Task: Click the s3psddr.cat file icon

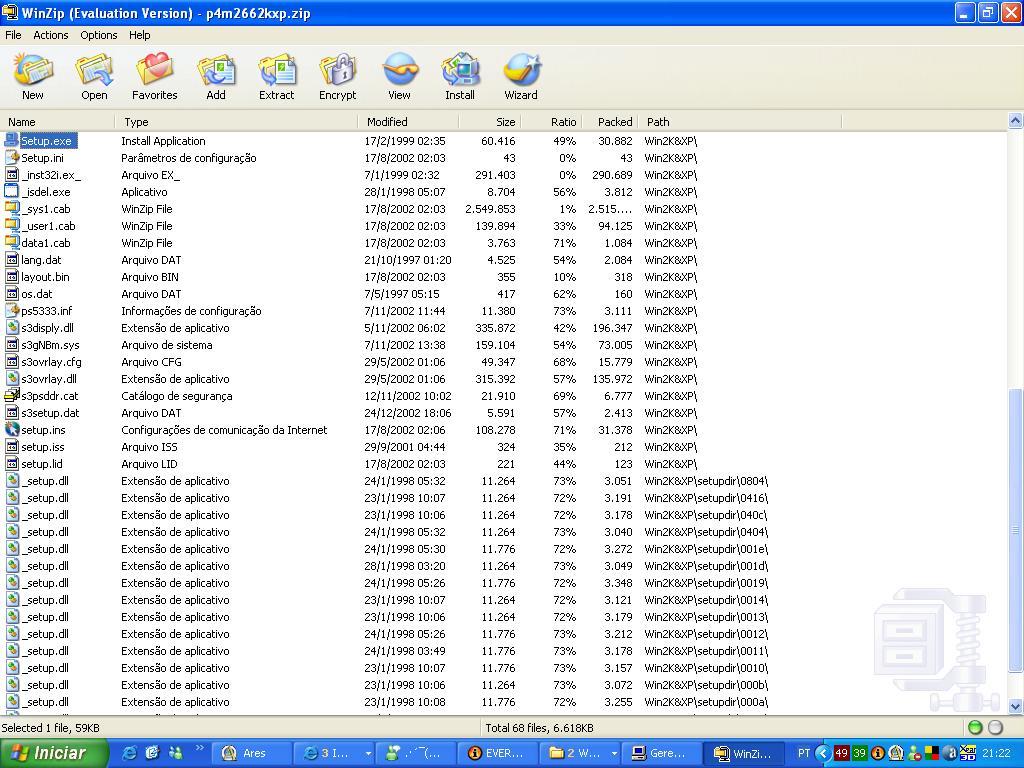Action: pyautogui.click(x=12, y=395)
